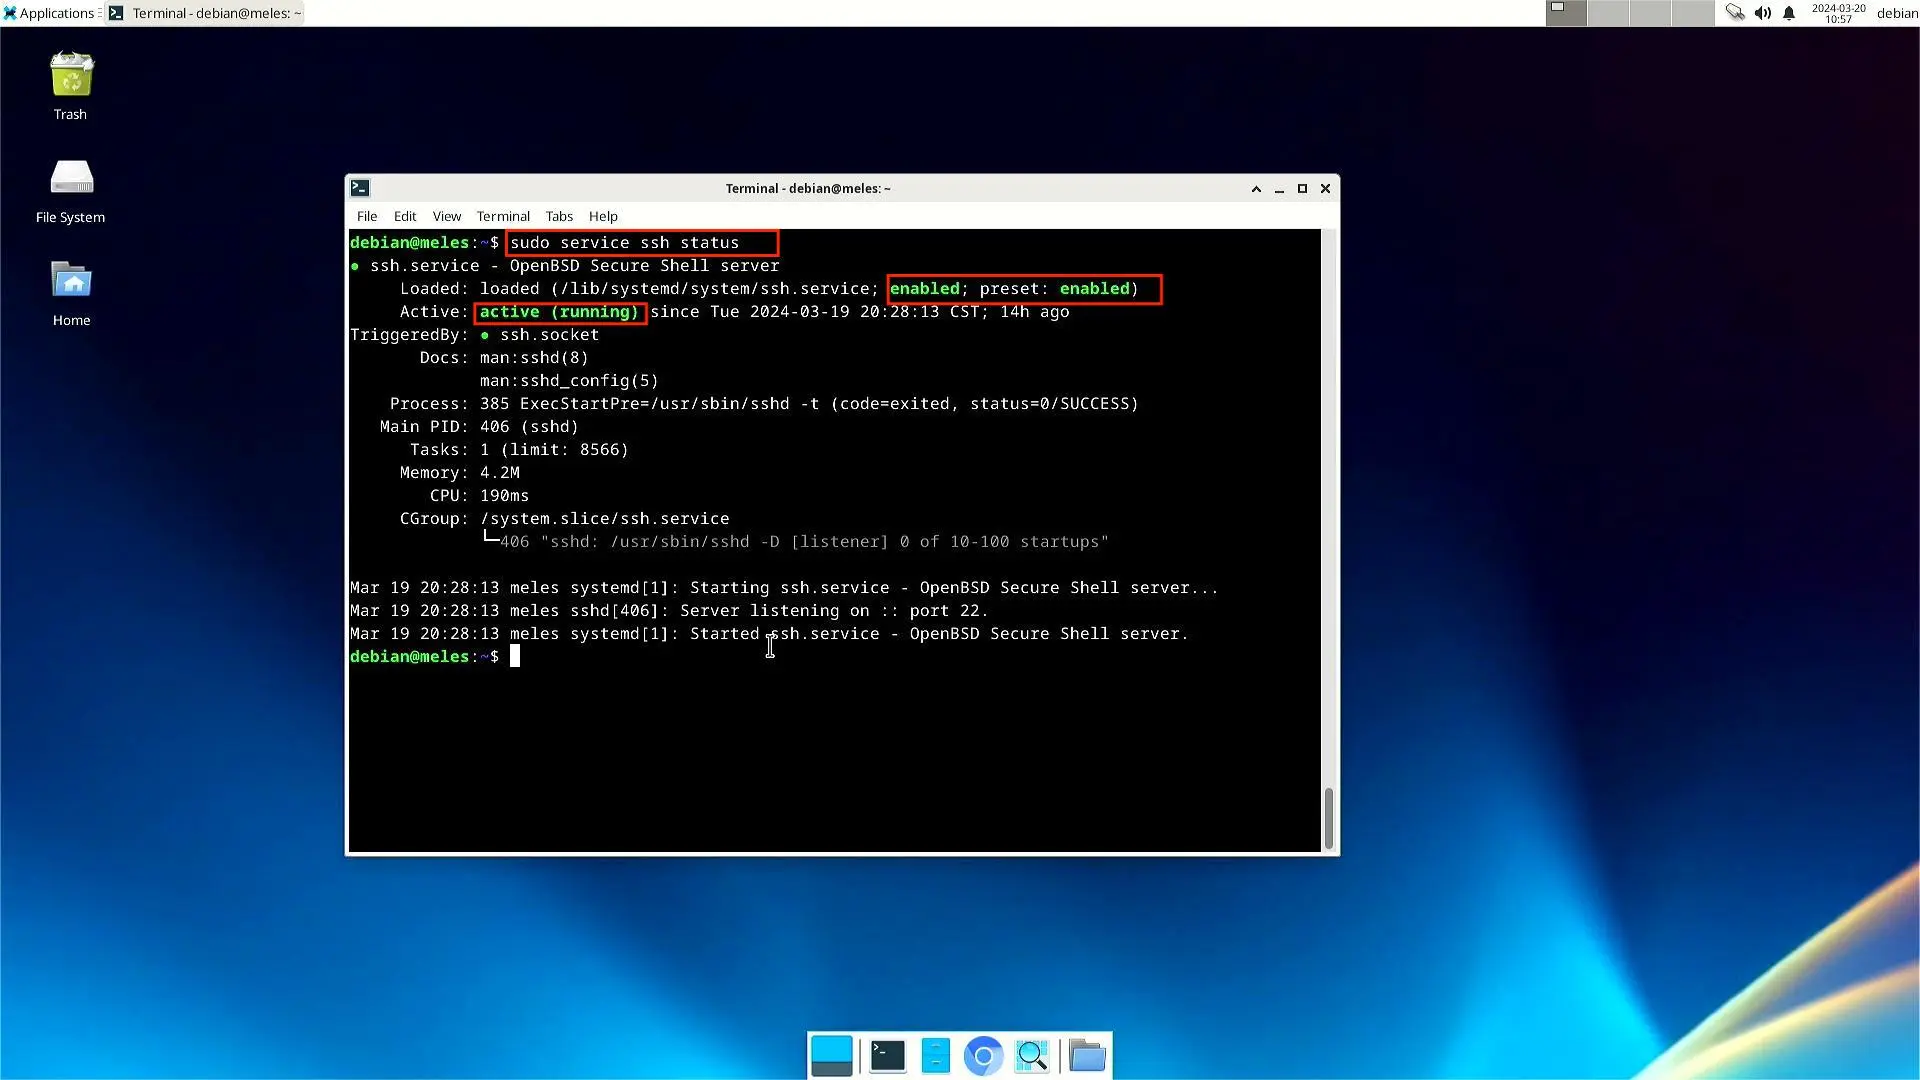Open the File menu in Terminal

pyautogui.click(x=367, y=215)
